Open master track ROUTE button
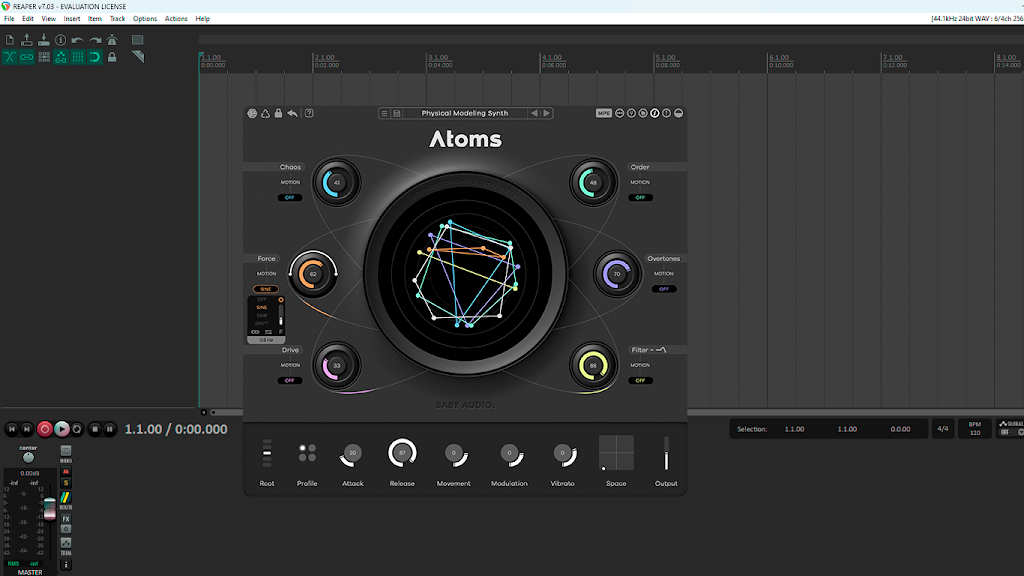 (x=65, y=500)
